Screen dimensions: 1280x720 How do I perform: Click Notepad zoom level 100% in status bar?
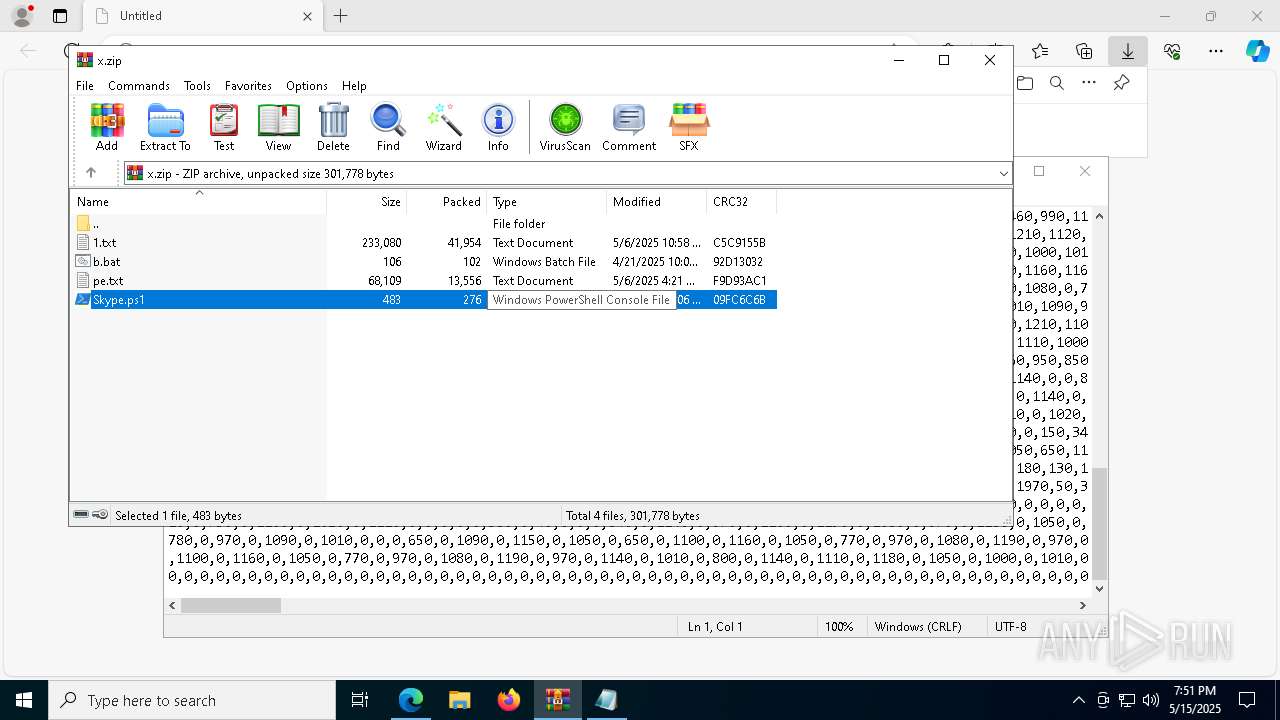pos(839,627)
